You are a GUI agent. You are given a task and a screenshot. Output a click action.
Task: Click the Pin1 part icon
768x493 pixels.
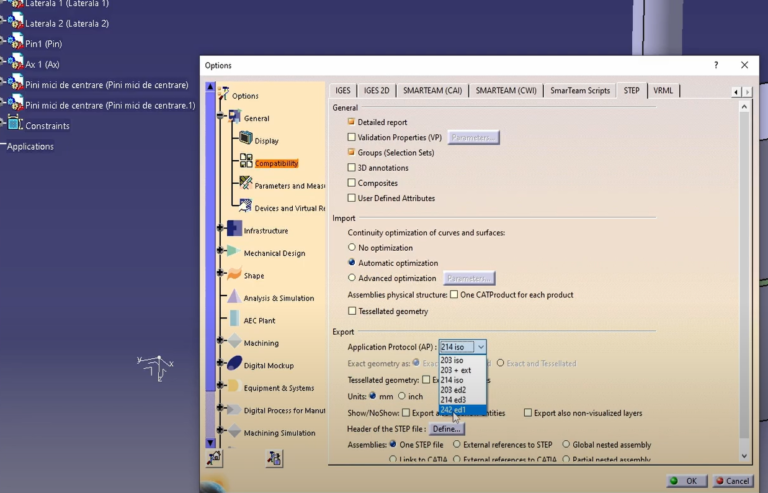pos(15,43)
